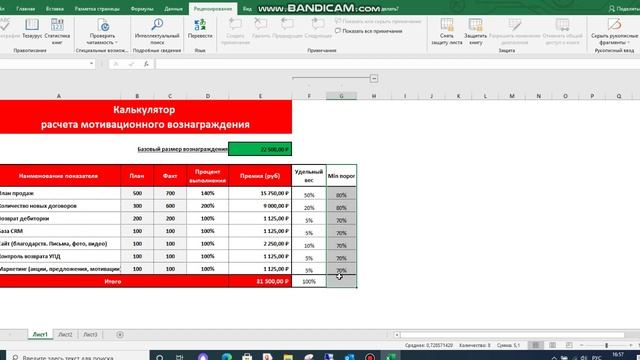Open the Главная ribbon tab
Screen dimensions: 640x360
[25, 9]
